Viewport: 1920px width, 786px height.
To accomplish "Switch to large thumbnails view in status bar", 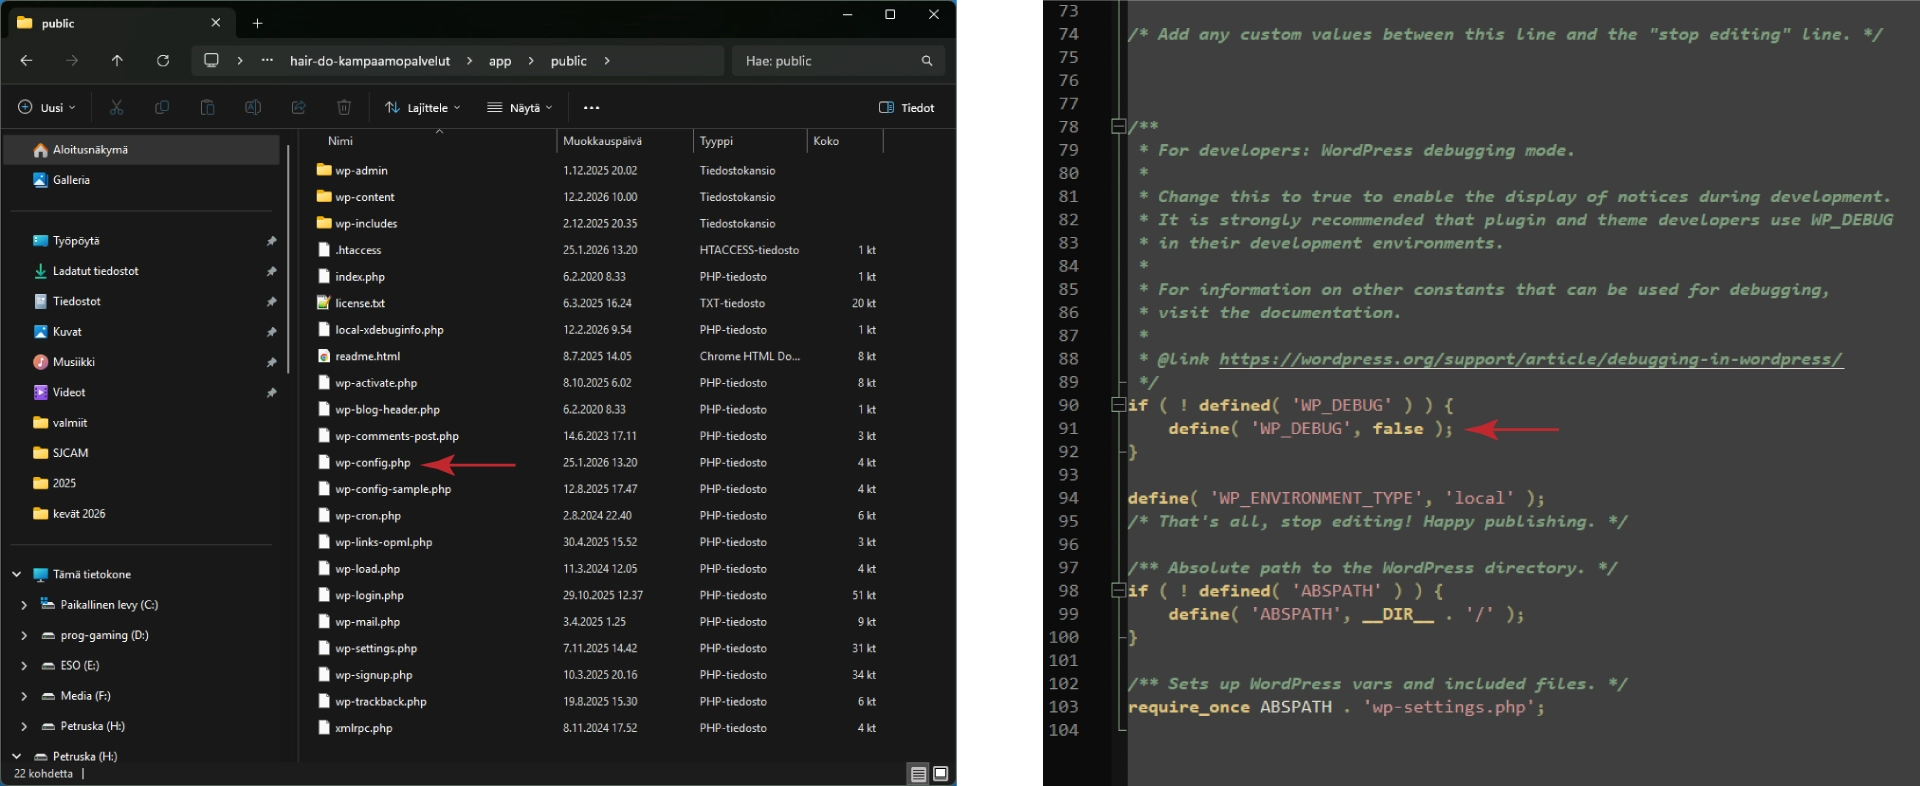I will tap(940, 773).
